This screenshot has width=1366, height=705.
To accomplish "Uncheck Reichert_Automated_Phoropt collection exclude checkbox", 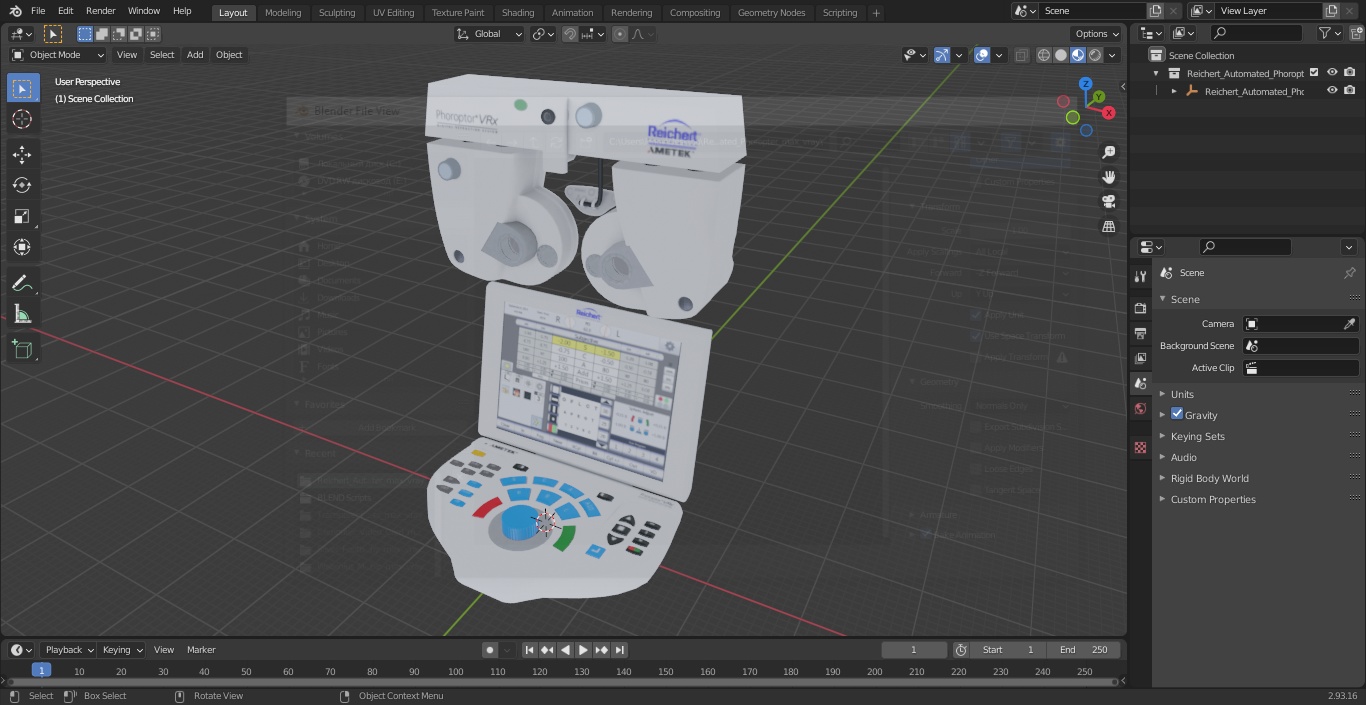I will 1314,73.
